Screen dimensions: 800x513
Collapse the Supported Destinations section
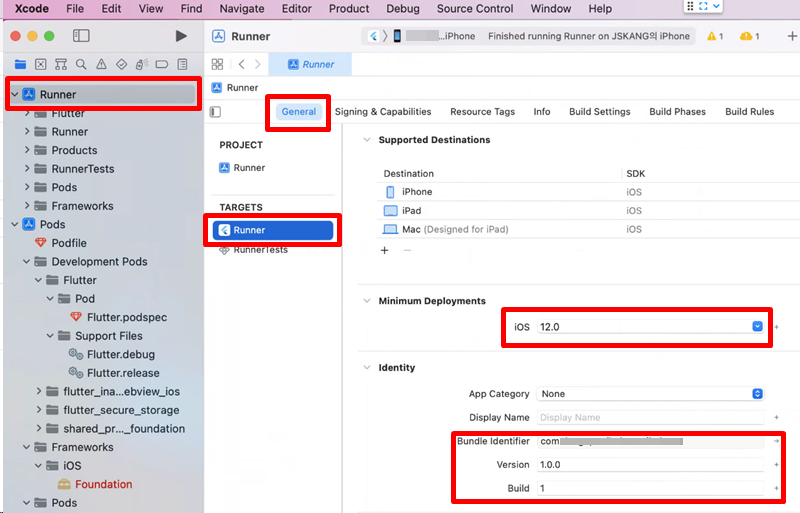[366, 140]
